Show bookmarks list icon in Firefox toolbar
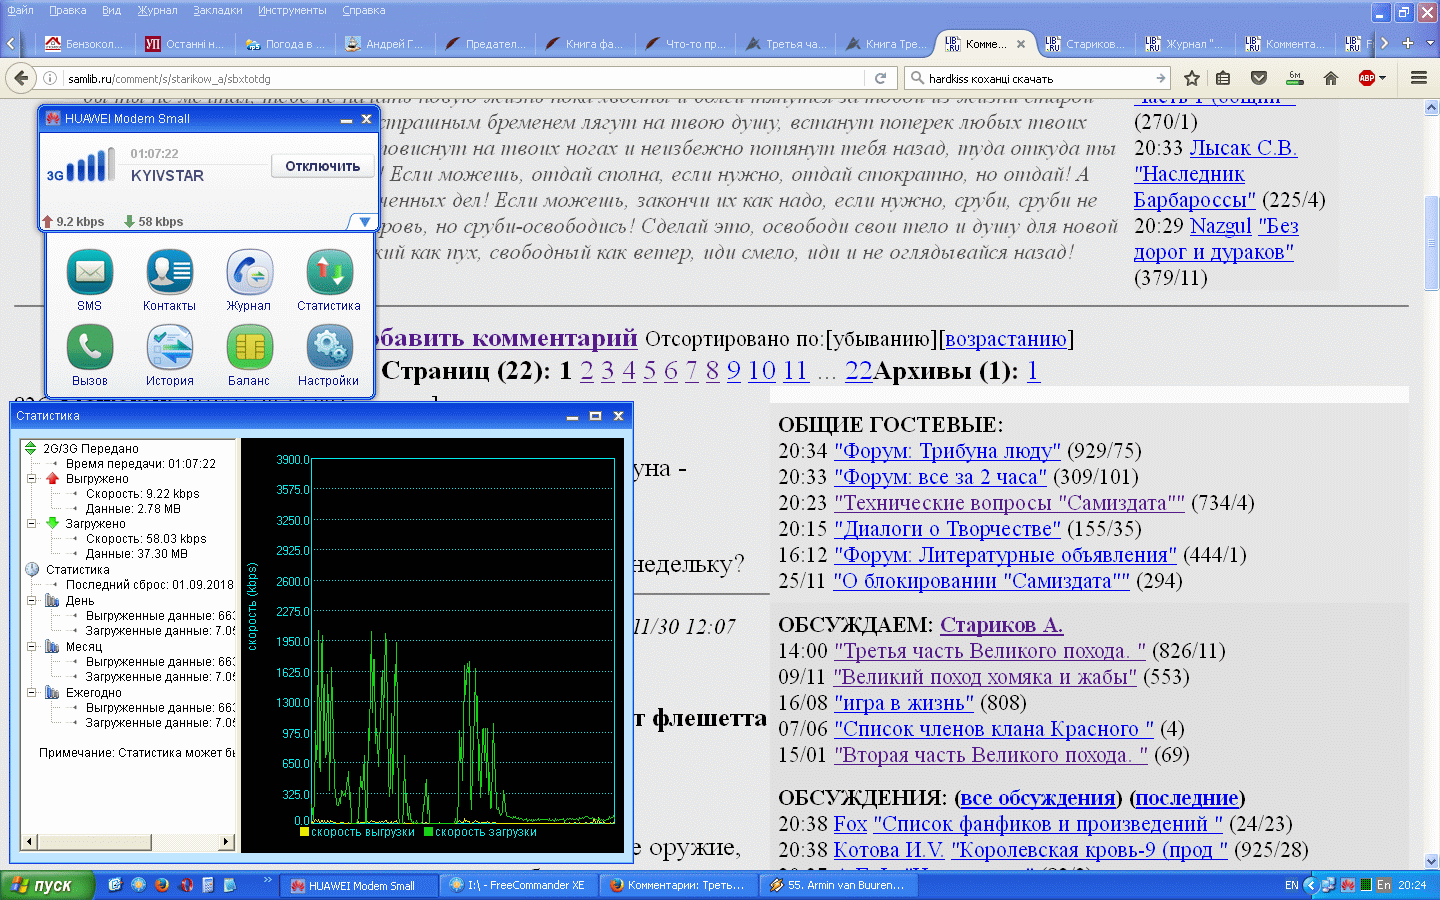1440x900 pixels. coord(1223,78)
